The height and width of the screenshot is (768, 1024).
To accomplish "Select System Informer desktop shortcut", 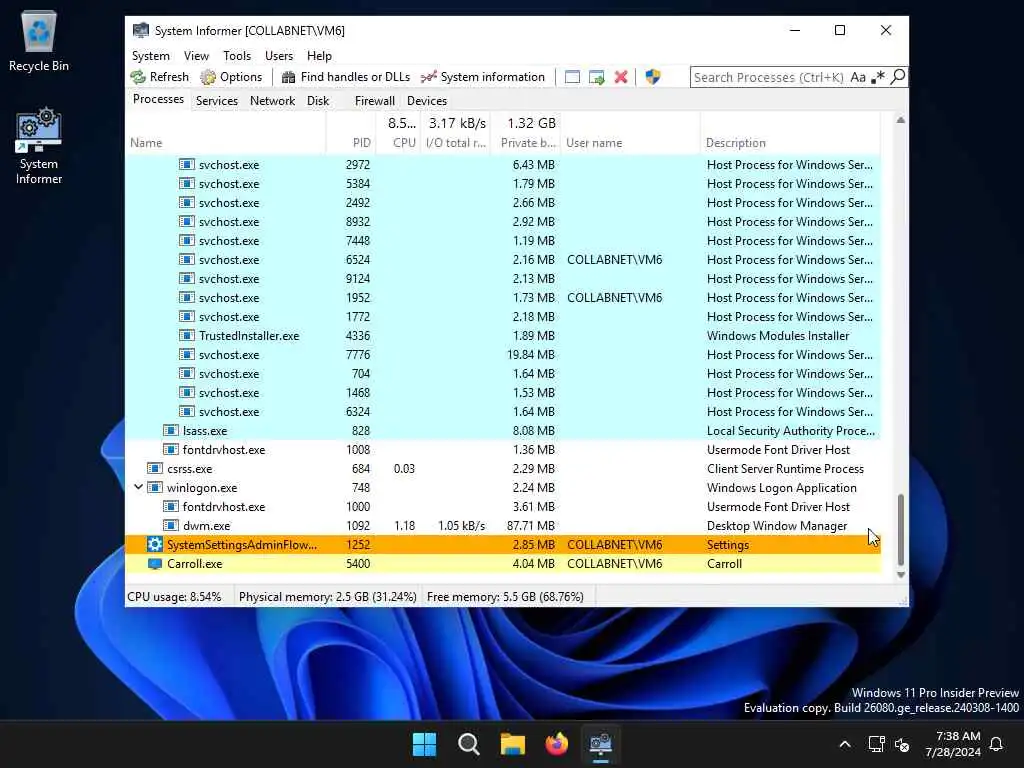I will point(39,146).
